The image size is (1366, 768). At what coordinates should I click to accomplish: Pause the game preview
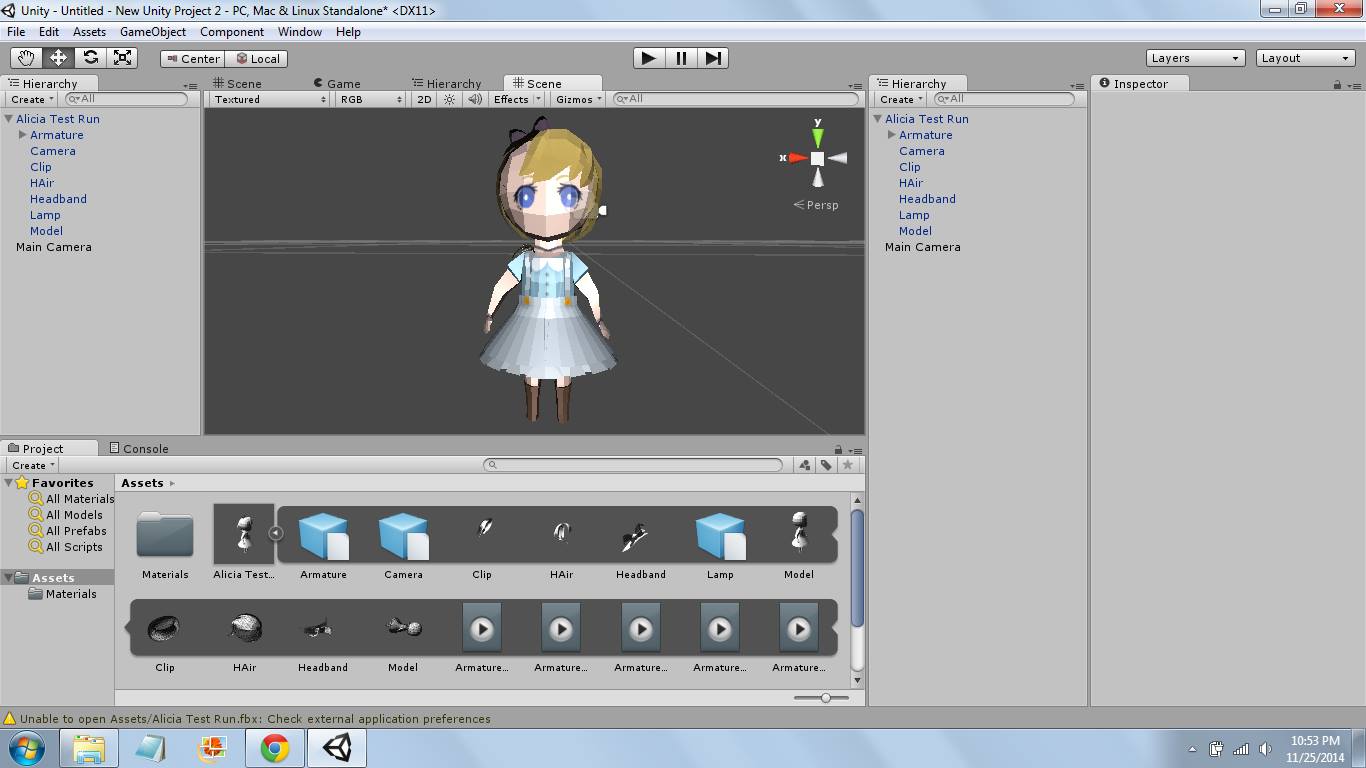pos(681,58)
